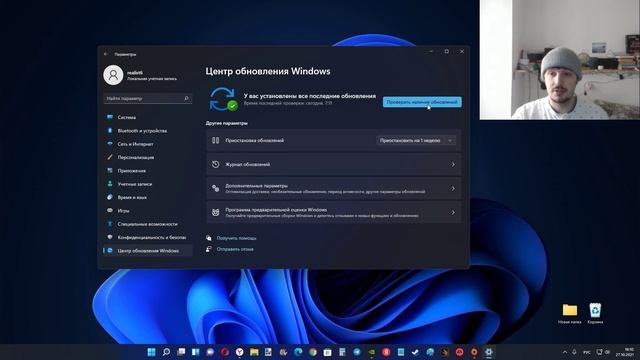Open taskbar Search
The image size is (640, 360).
(x=166, y=352)
